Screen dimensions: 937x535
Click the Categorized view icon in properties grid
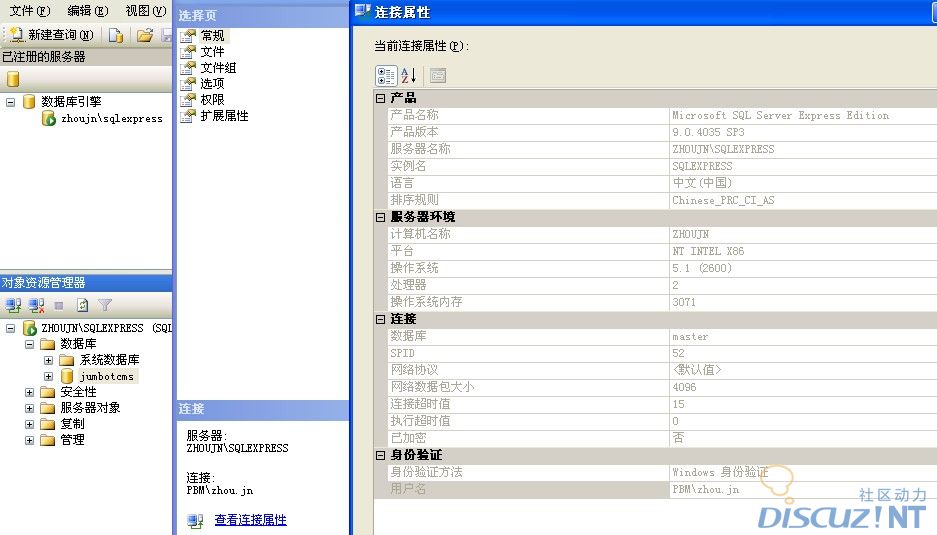pos(386,76)
